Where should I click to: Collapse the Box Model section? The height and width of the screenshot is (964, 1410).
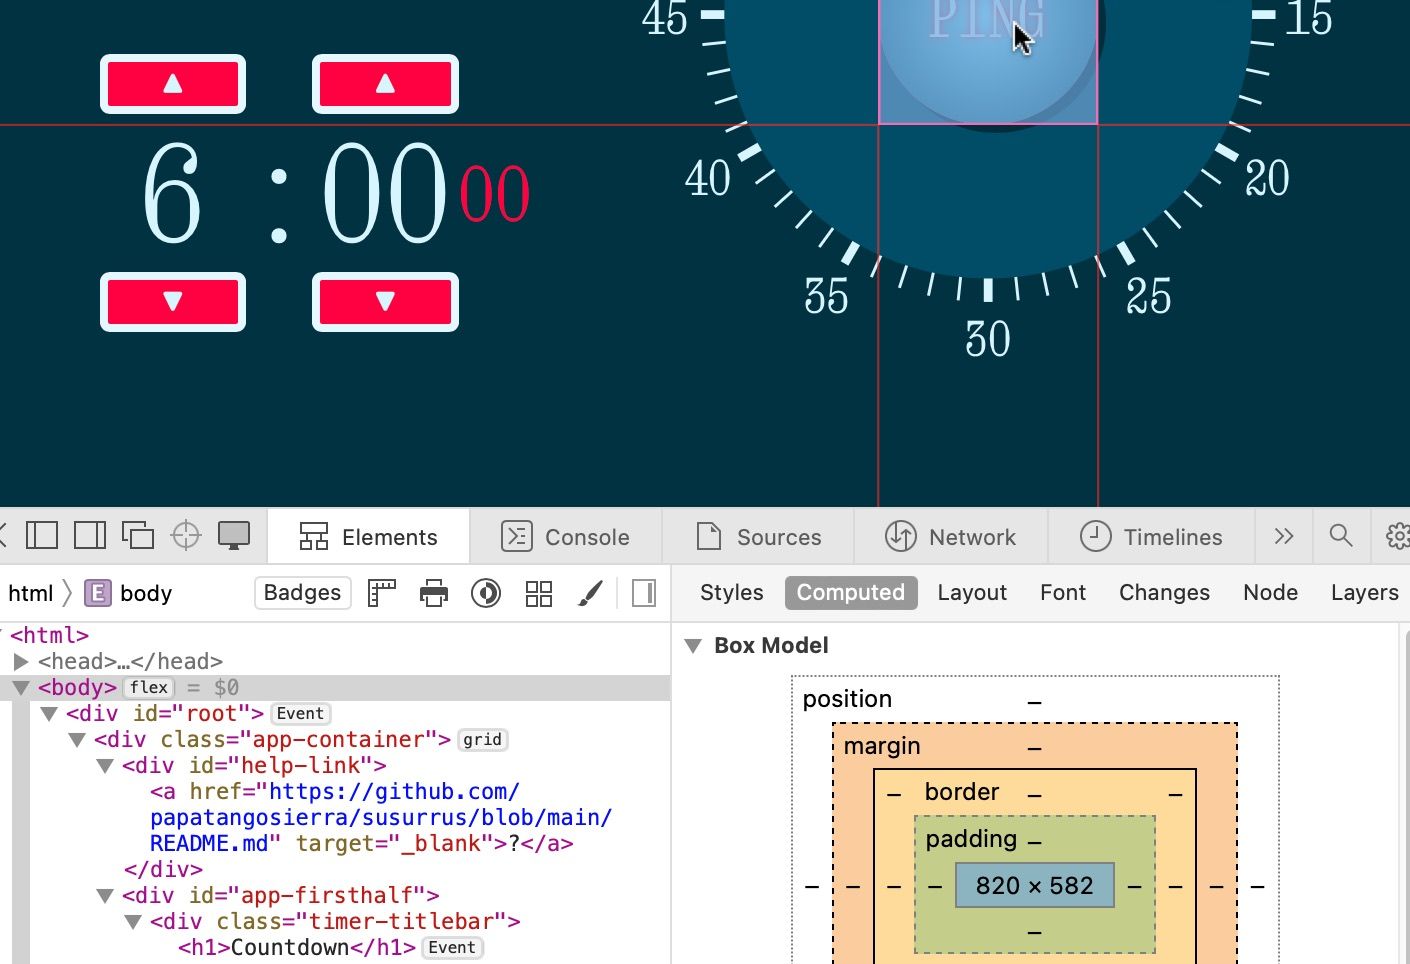click(x=693, y=646)
